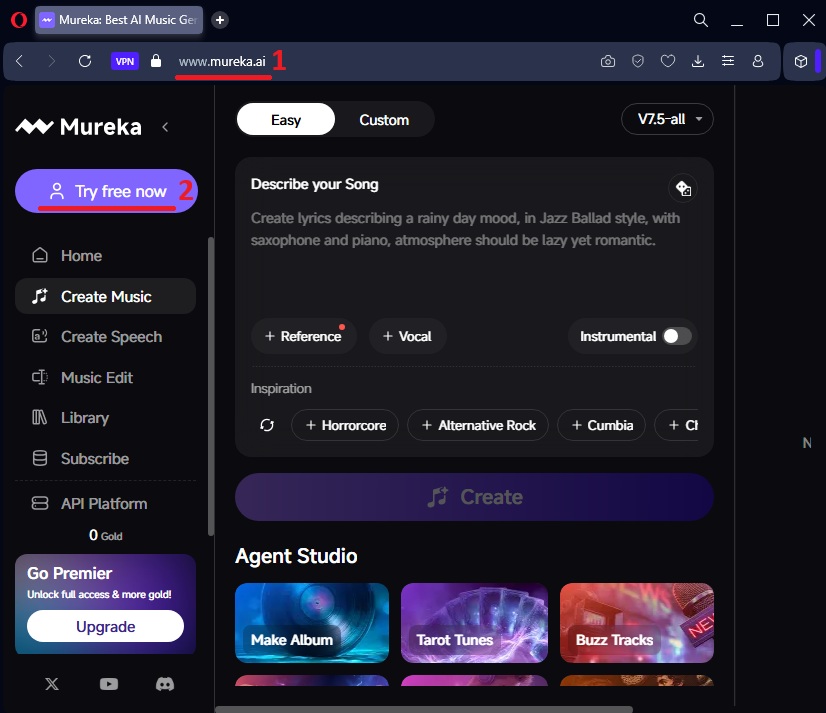
Task: Toggle the Instrumental switch
Action: pos(677,336)
